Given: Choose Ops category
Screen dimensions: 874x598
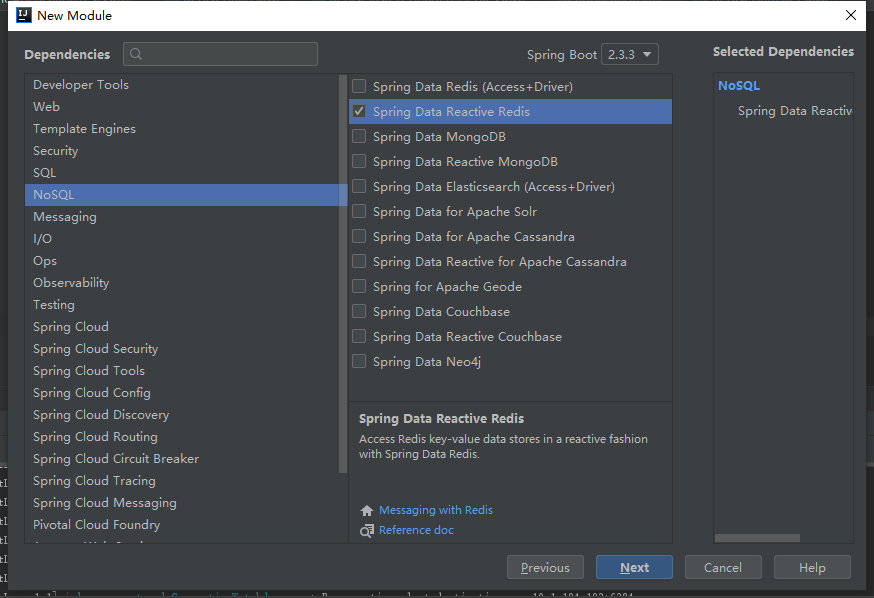Looking at the screenshot, I should pos(182,261).
